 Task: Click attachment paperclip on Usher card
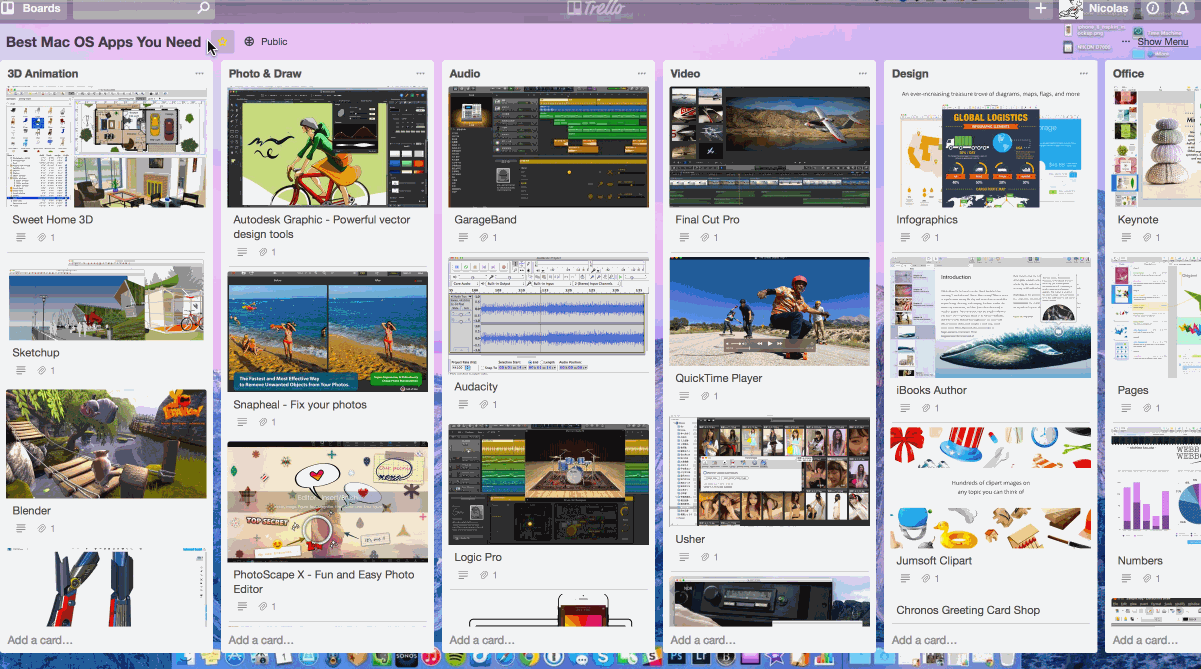[x=705, y=557]
